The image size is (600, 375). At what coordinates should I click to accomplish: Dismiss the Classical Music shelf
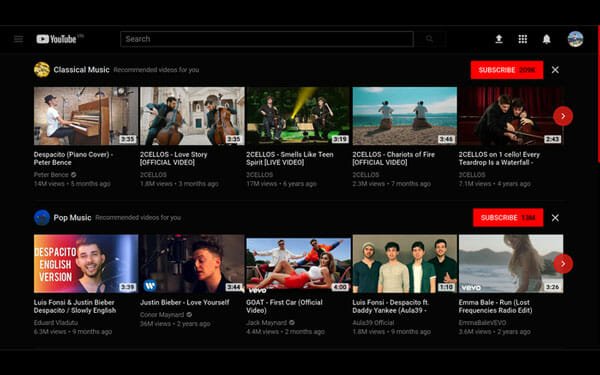(x=555, y=70)
